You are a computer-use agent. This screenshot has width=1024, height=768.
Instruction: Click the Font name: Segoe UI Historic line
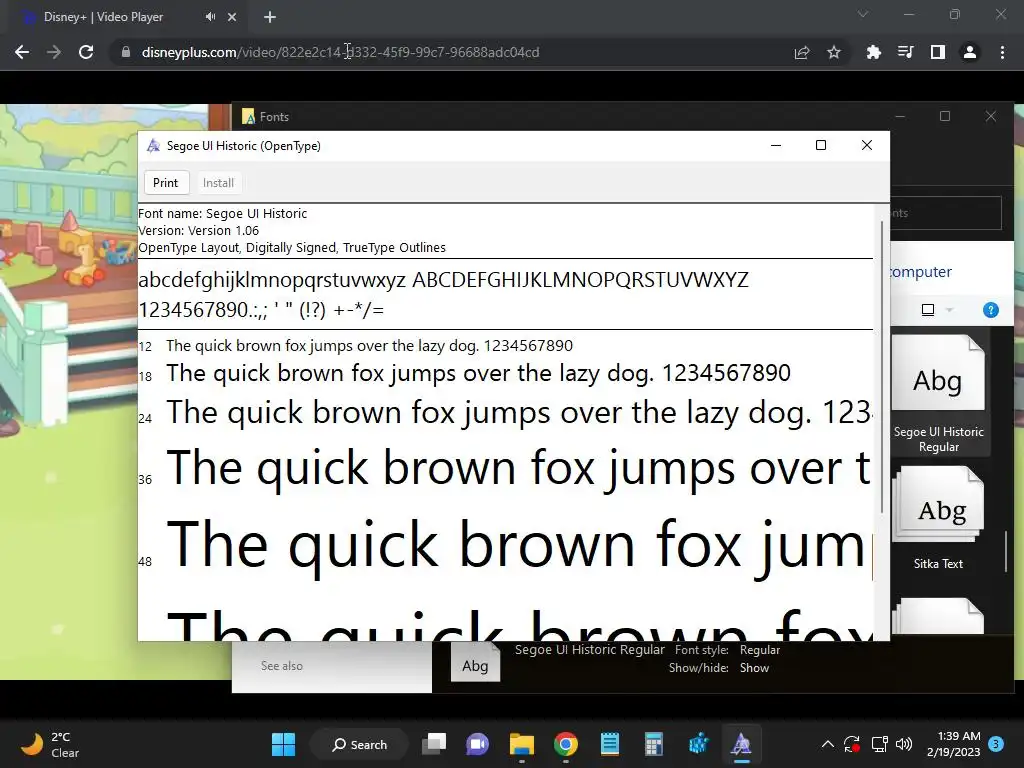(x=223, y=214)
